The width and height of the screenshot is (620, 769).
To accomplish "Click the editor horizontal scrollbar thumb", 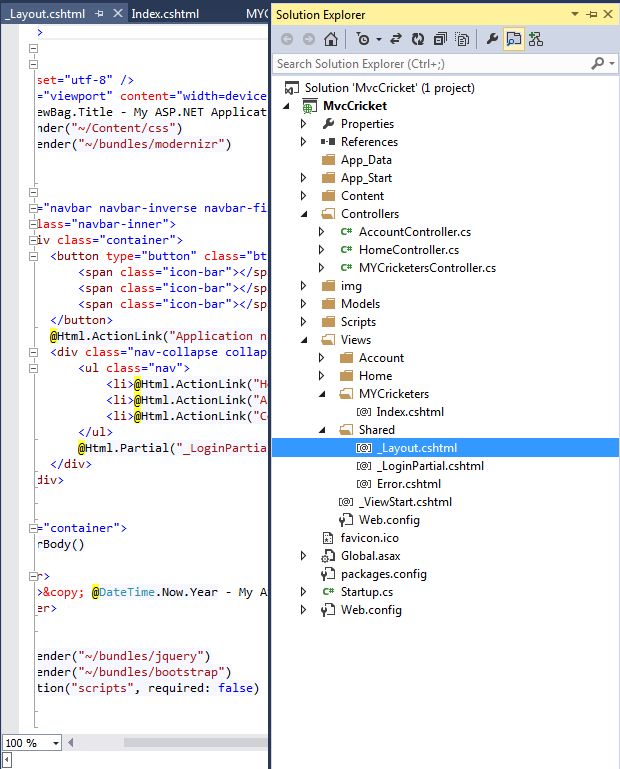I will [x=195, y=743].
